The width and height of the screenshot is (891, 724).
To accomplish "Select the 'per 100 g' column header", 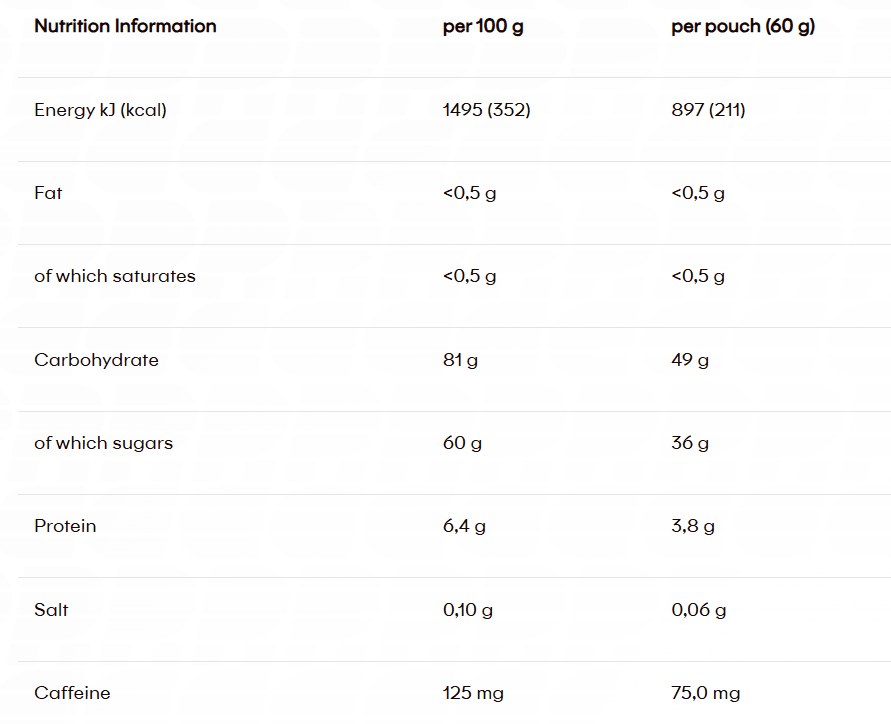I will (483, 27).
